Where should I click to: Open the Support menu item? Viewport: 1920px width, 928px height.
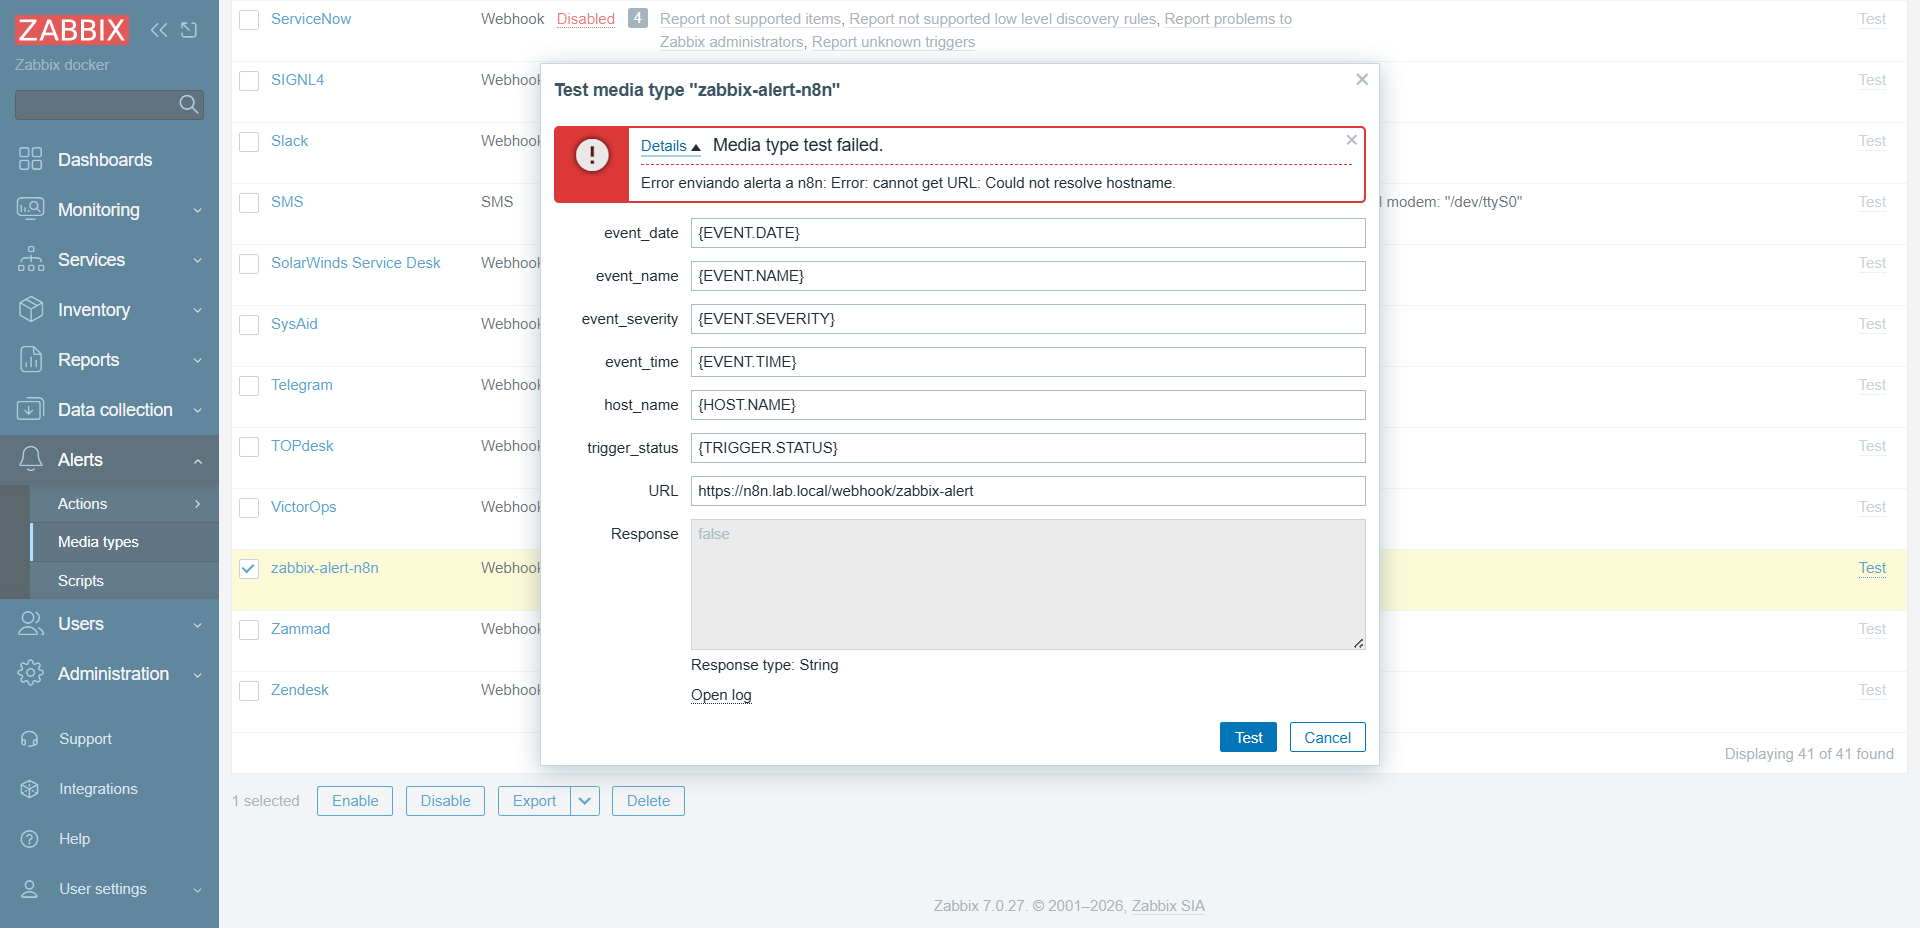85,739
